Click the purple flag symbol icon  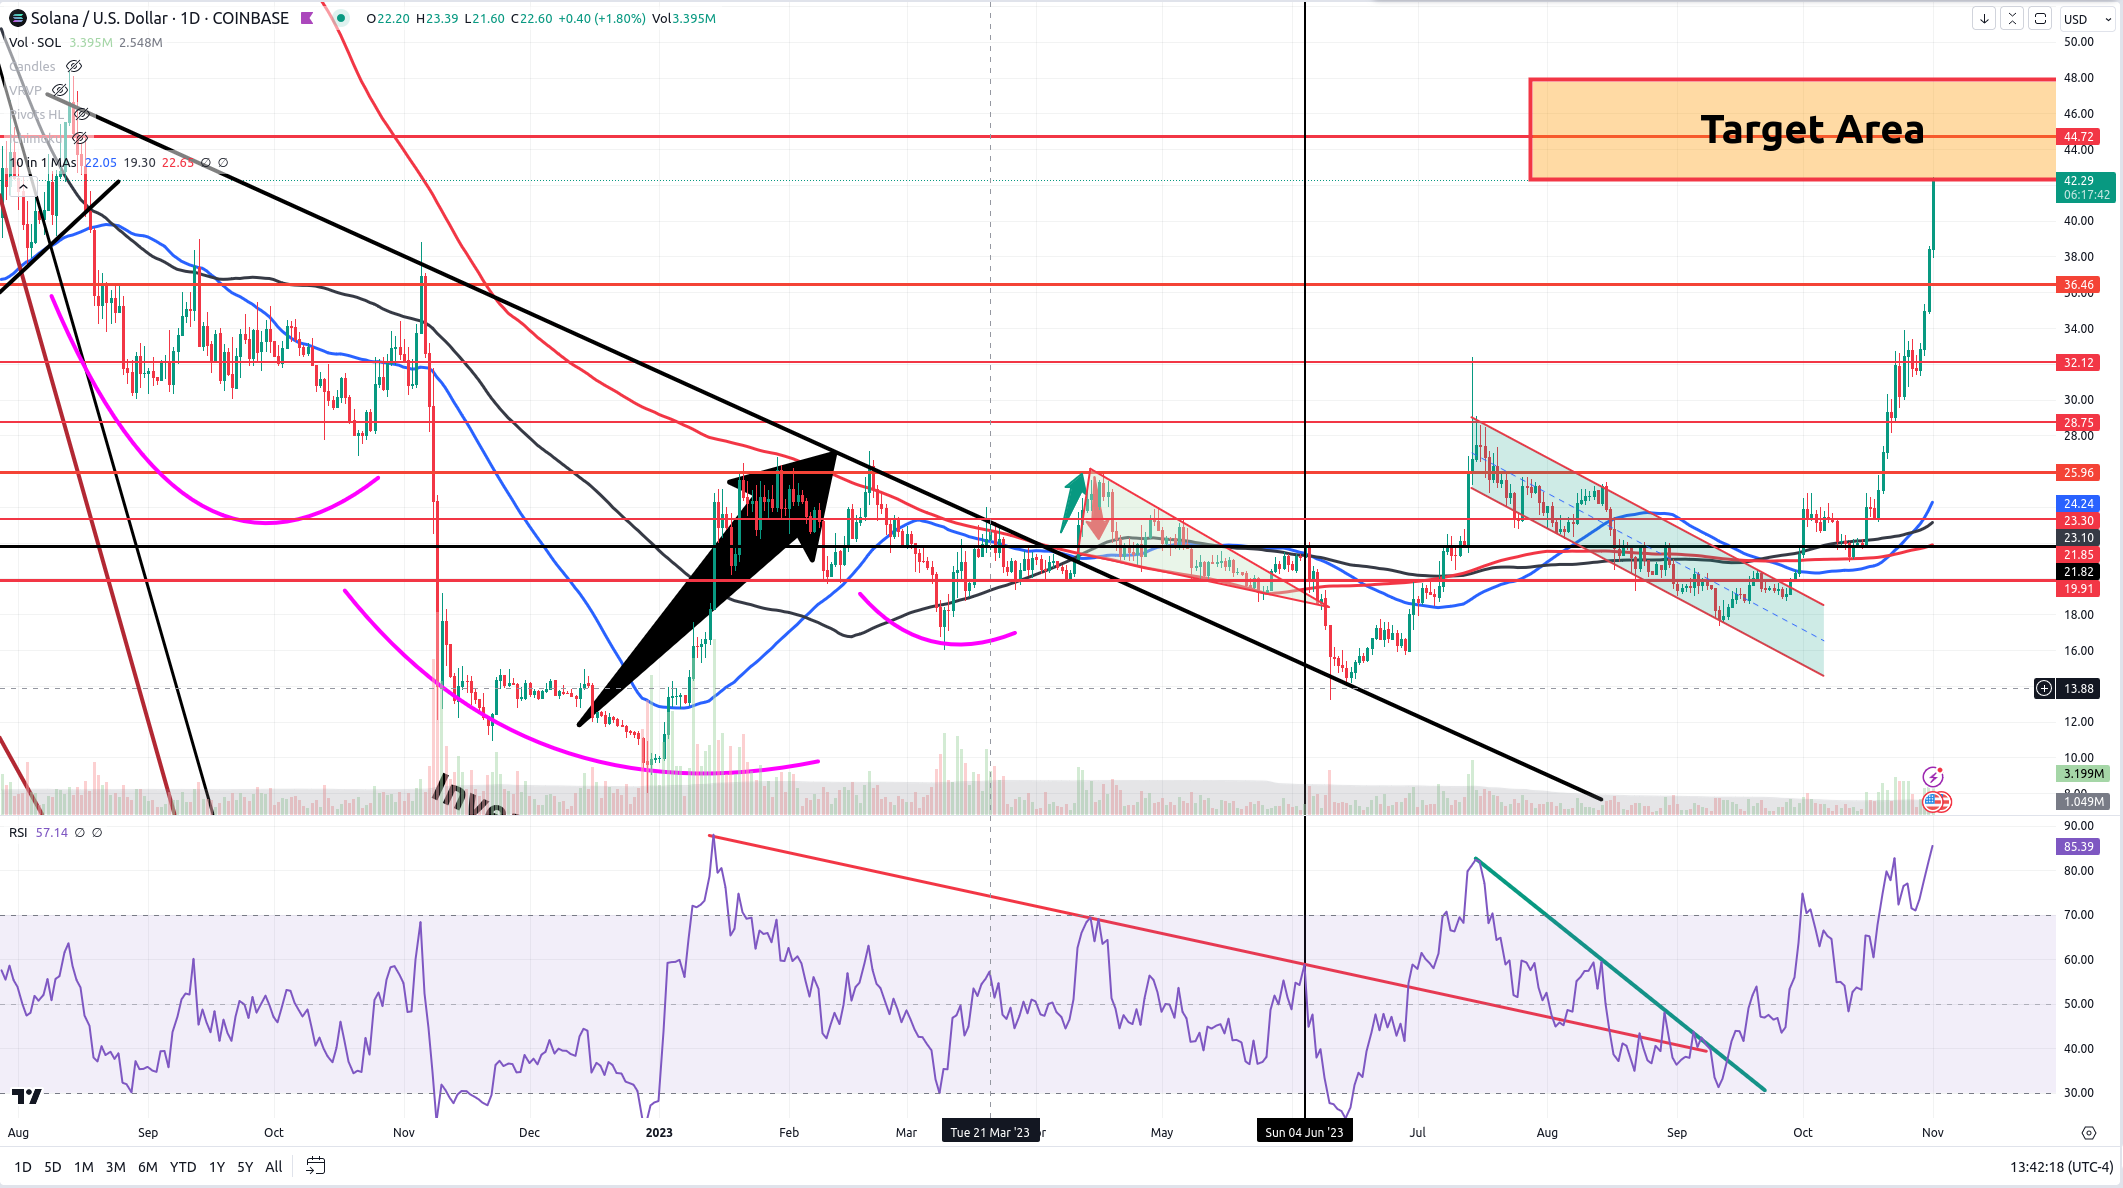click(x=307, y=18)
